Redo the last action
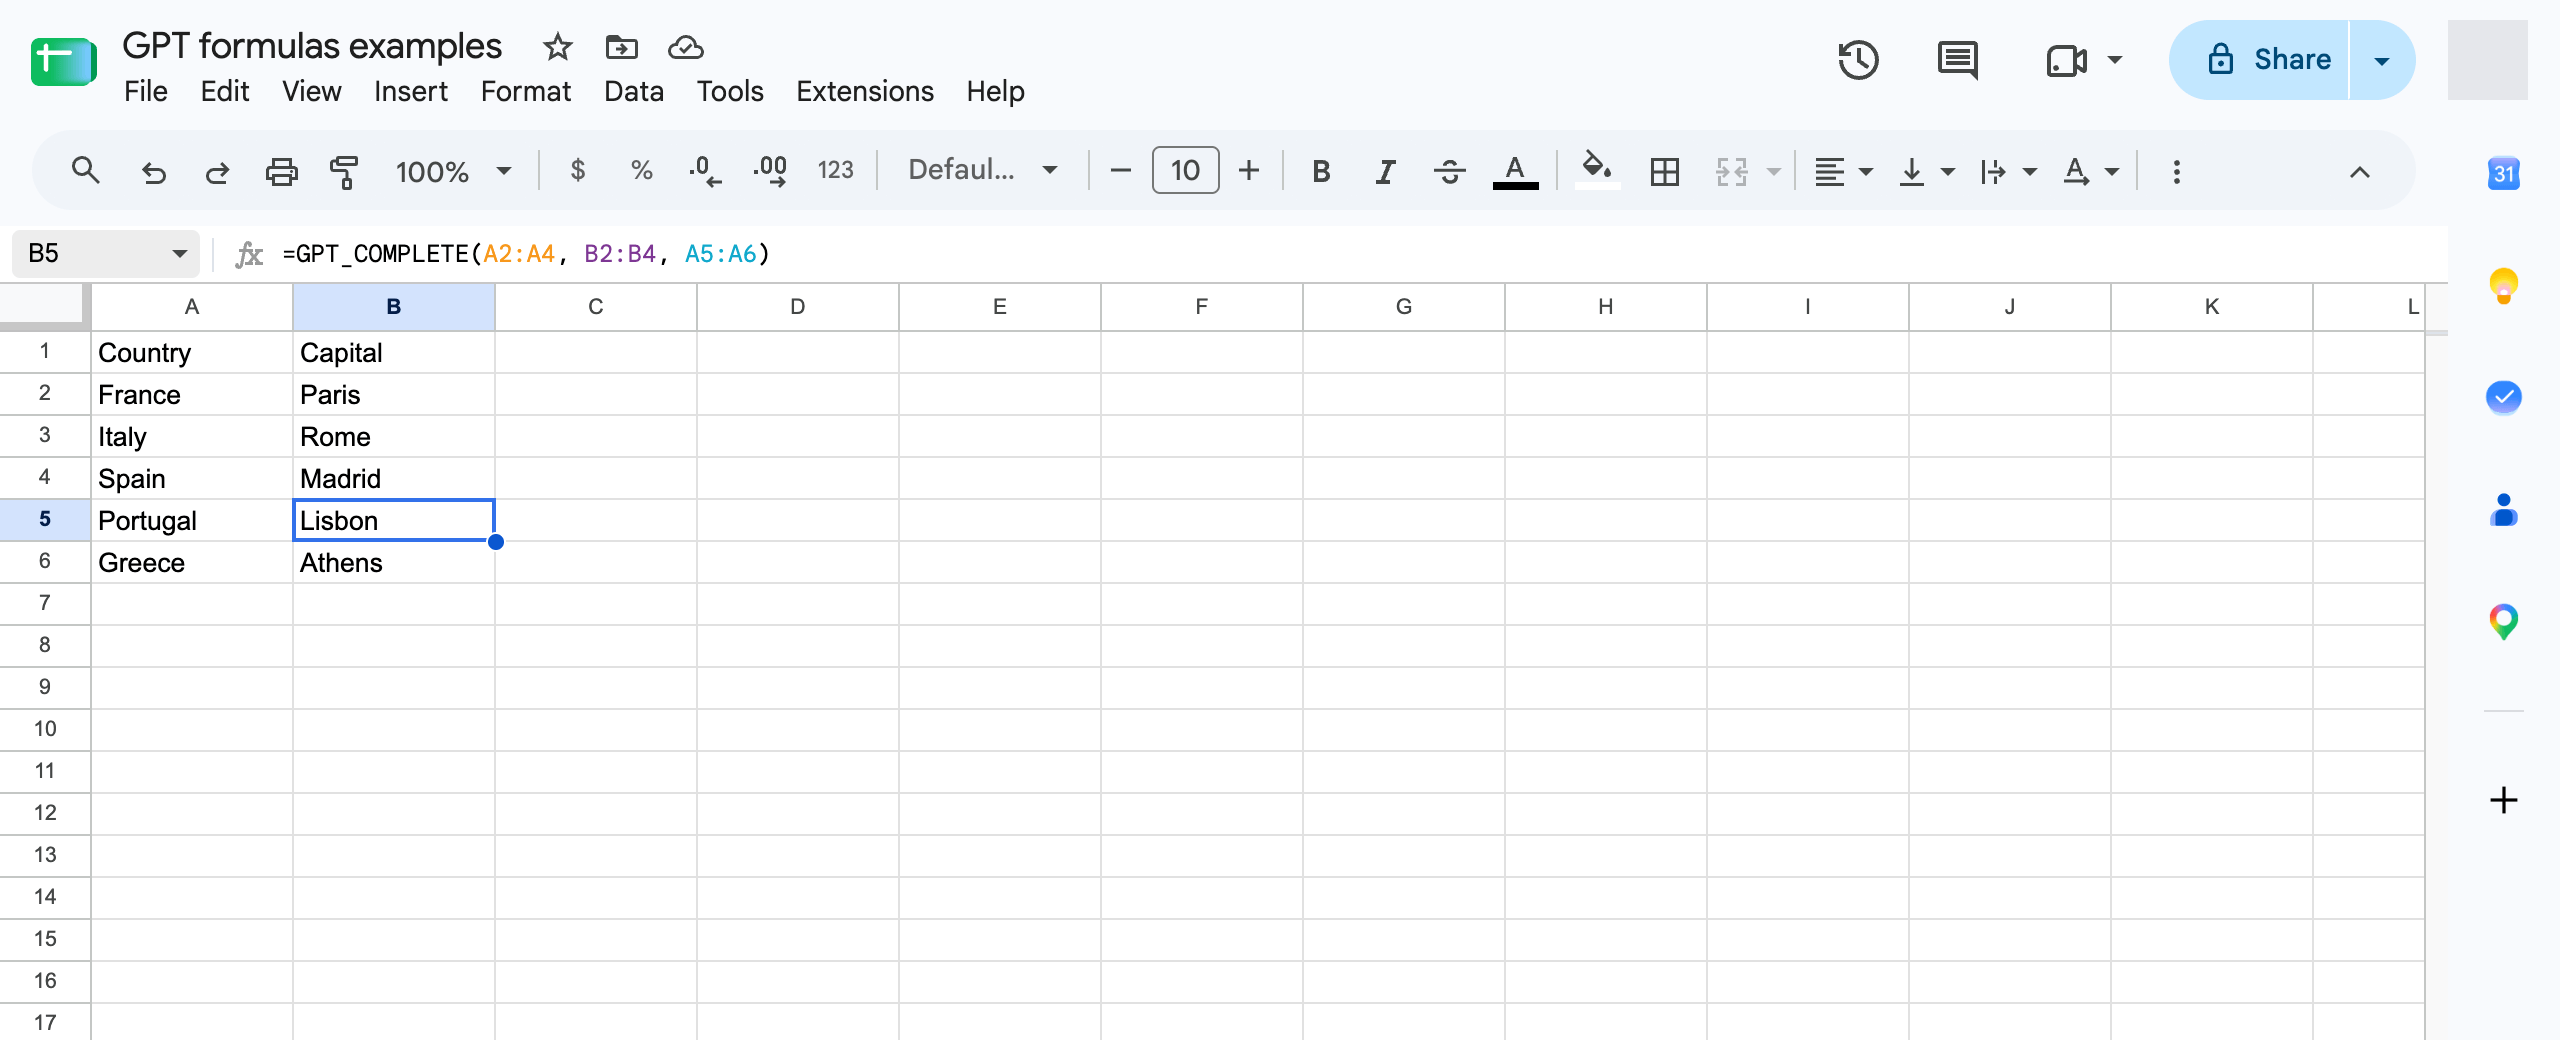Viewport: 2560px width, 1040px height. [217, 172]
